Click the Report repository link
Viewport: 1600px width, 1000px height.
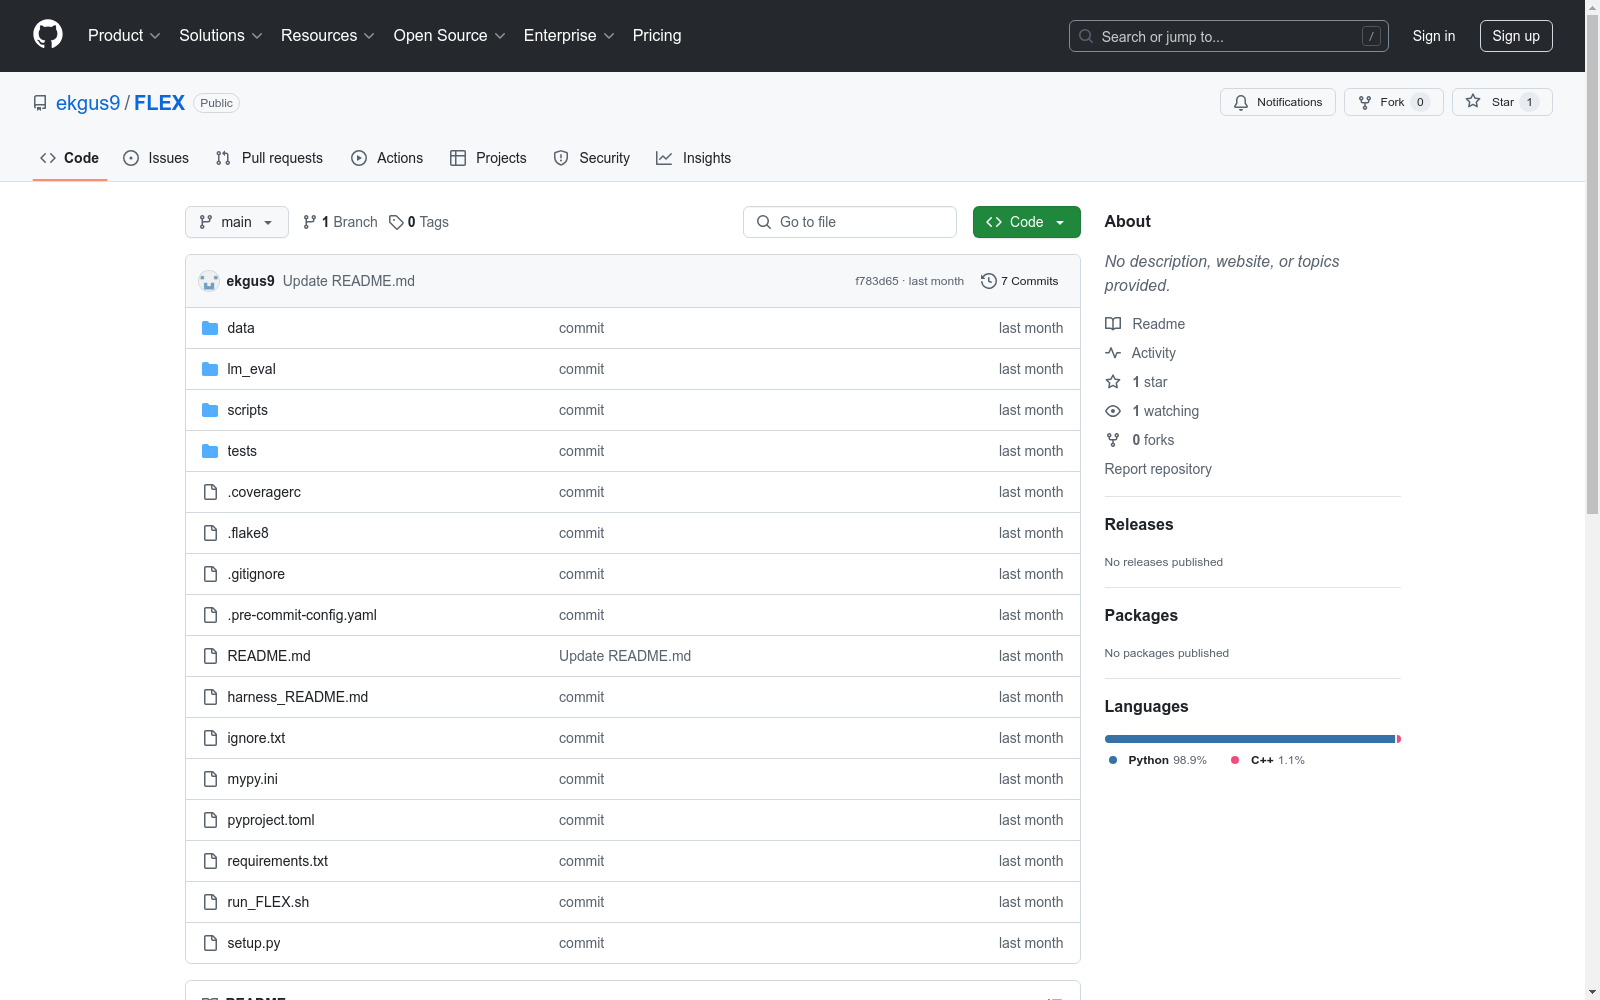tap(1158, 469)
